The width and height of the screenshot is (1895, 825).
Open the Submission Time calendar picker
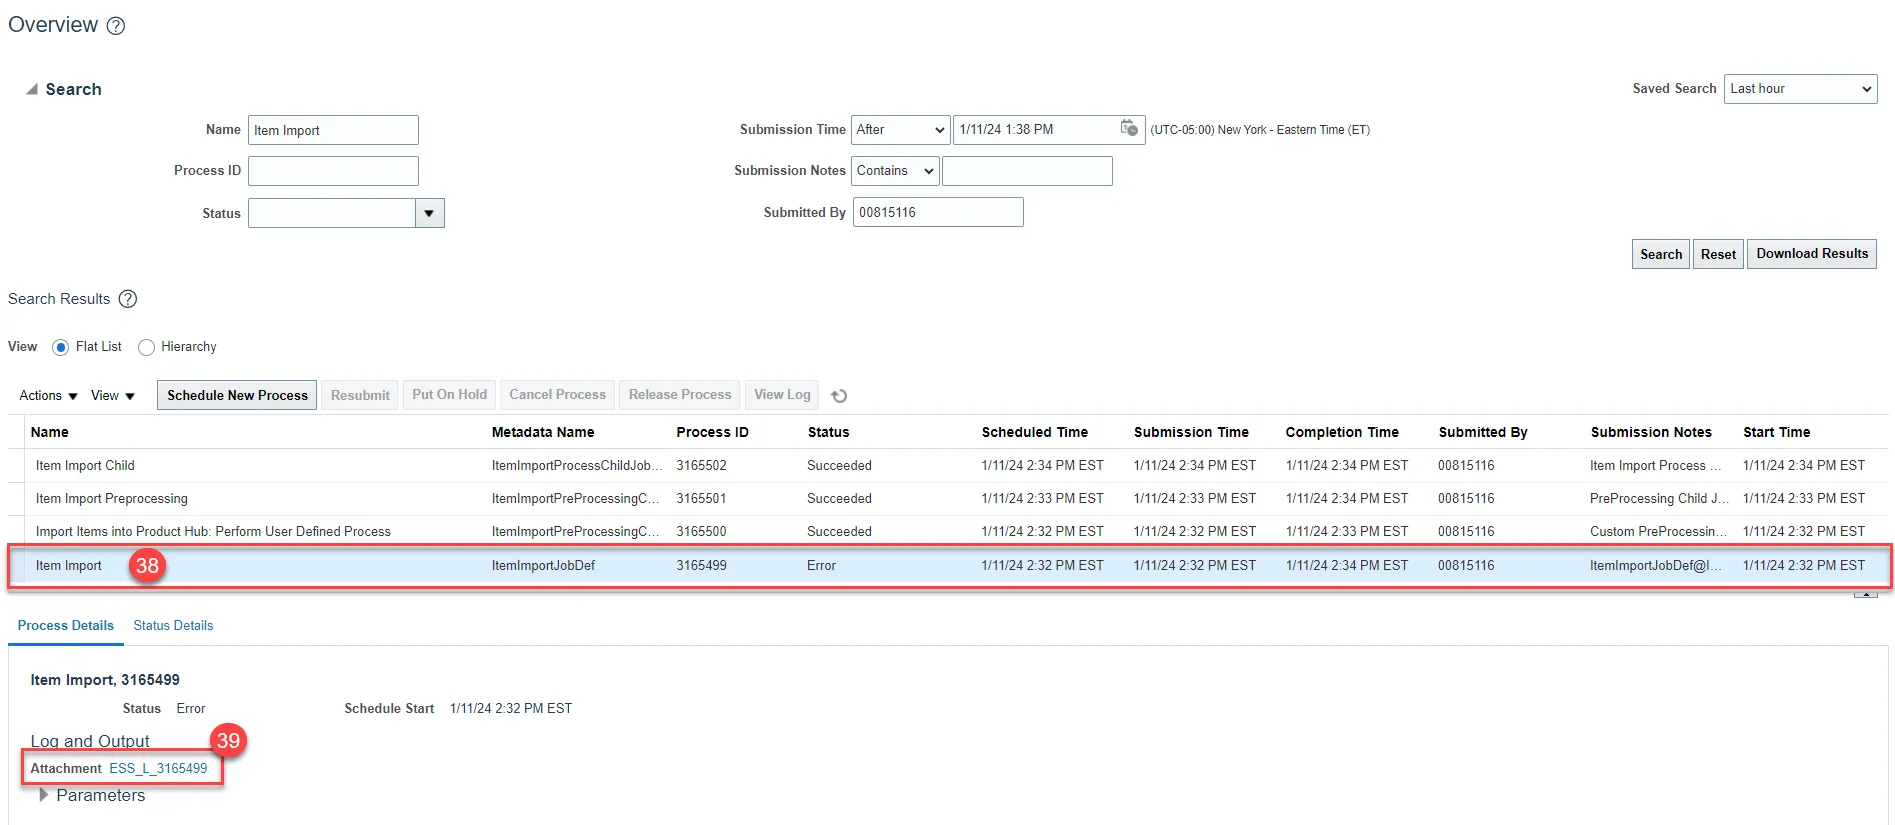[1129, 128]
